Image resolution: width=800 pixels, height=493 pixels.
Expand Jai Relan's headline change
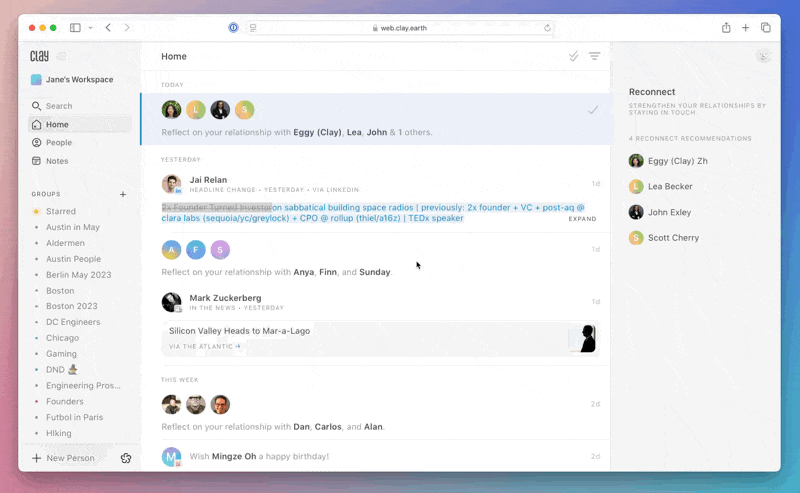click(x=582, y=218)
